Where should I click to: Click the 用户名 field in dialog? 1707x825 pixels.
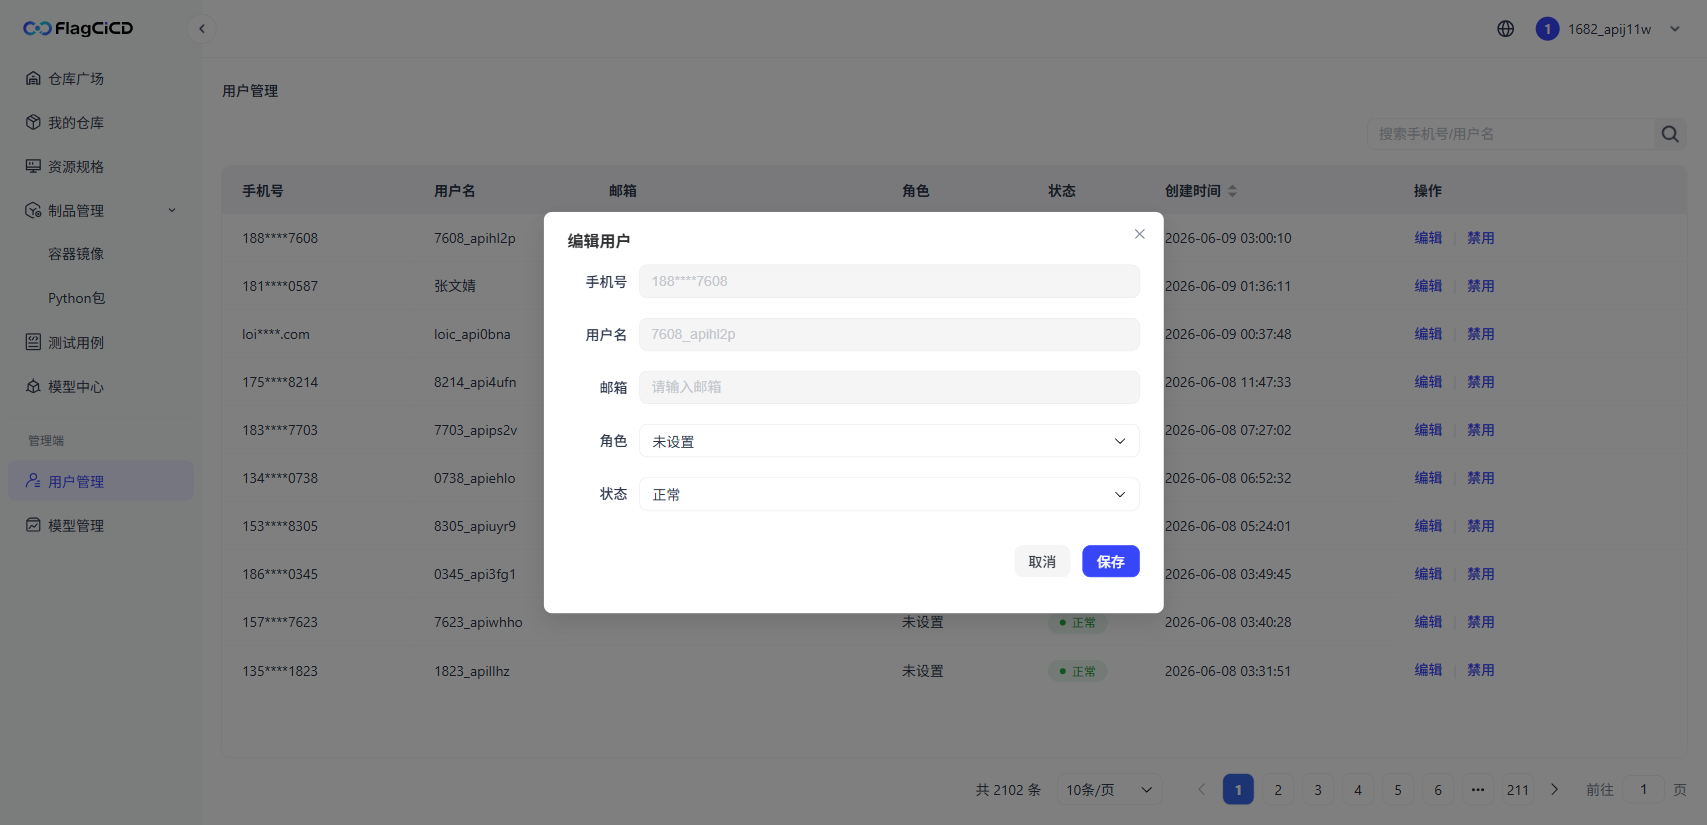[889, 334]
